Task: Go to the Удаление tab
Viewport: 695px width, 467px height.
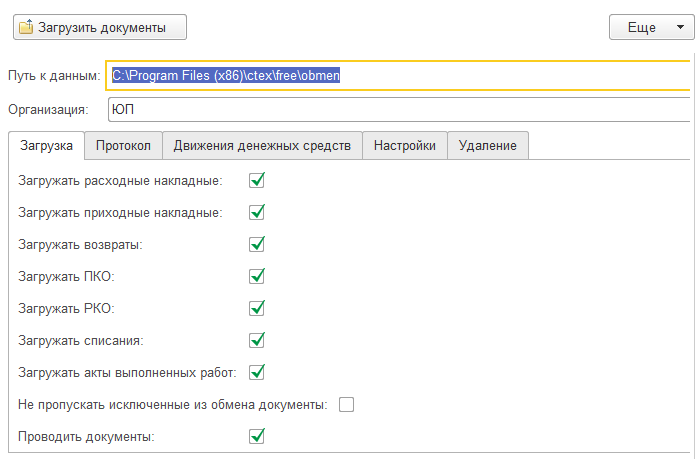Action: pyautogui.click(x=487, y=146)
